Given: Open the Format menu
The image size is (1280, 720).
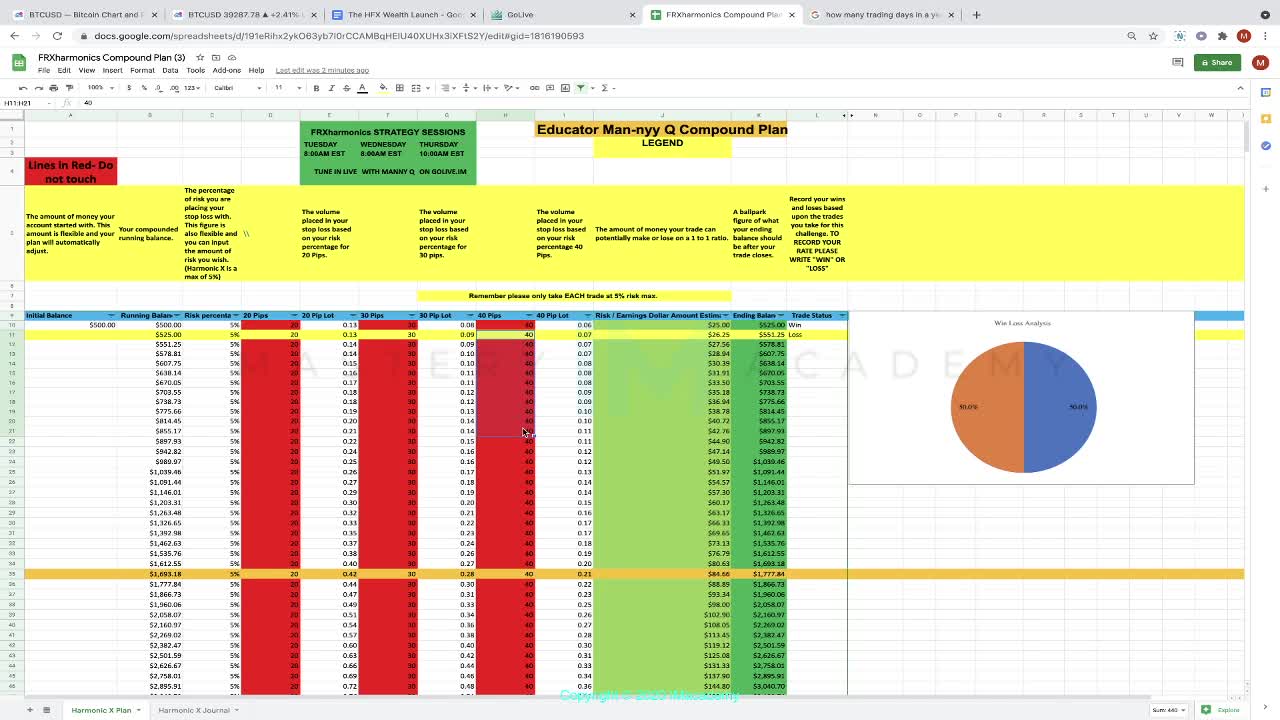Looking at the screenshot, I should pyautogui.click(x=142, y=70).
